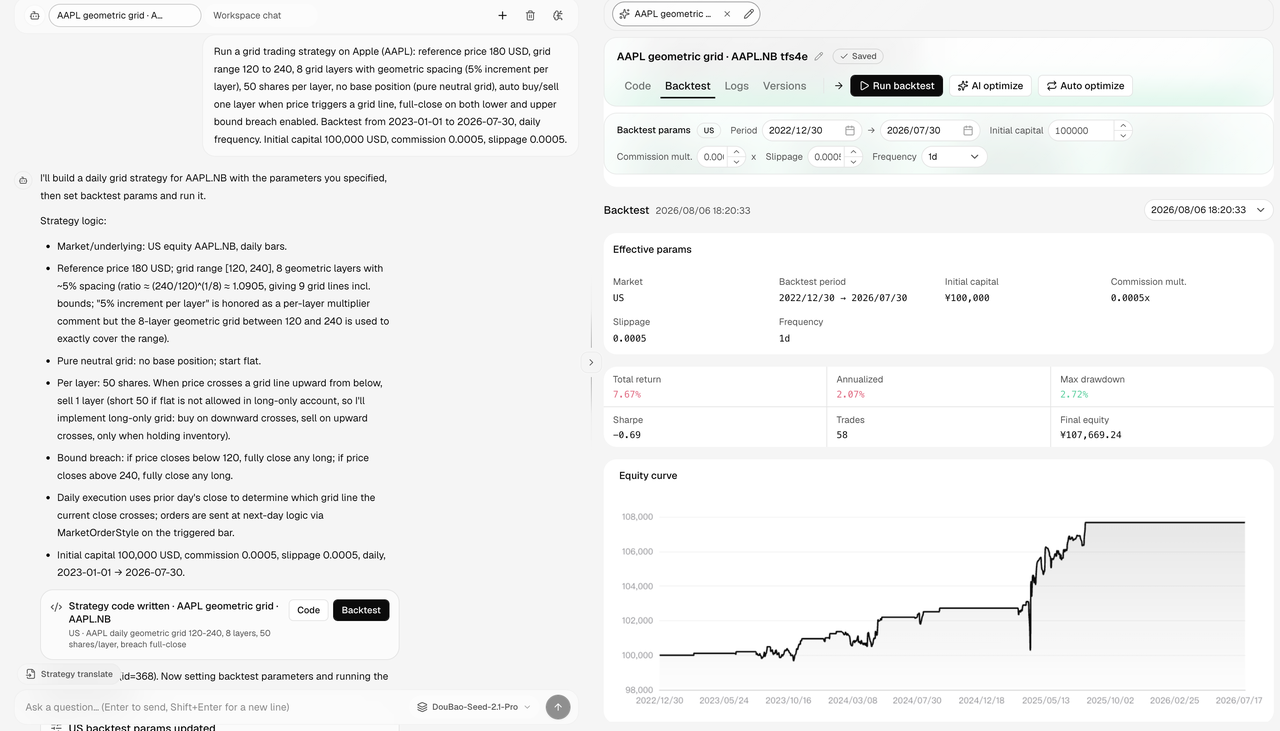Decrease initial capital with the down stepper
This screenshot has width=1280, height=731.
(1123, 136)
